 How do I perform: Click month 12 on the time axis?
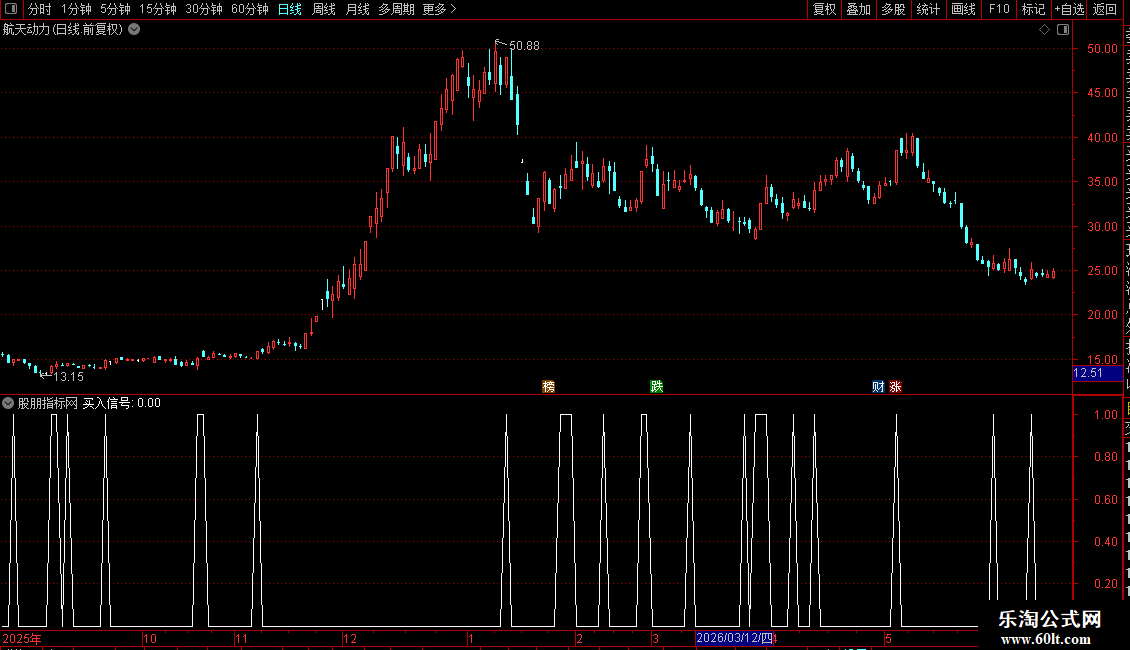click(350, 638)
